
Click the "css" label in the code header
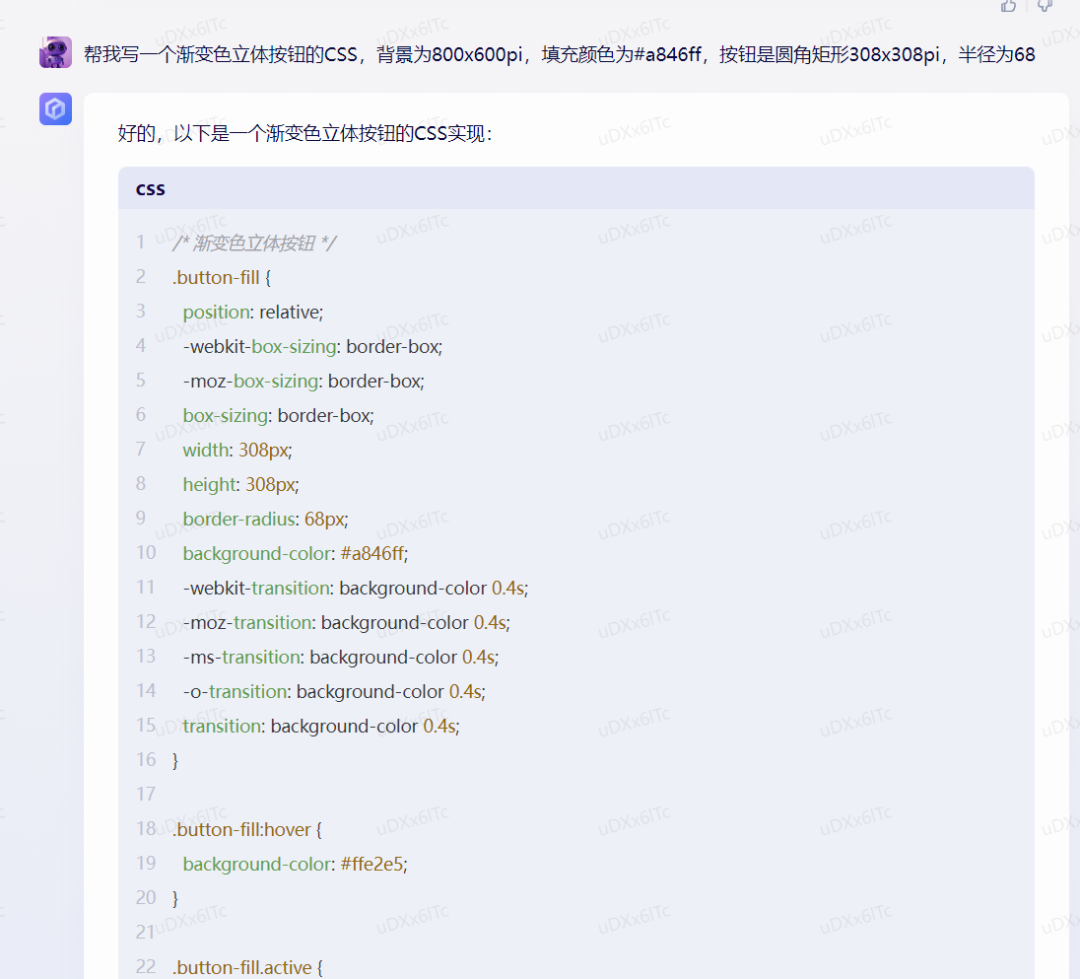pos(151,189)
